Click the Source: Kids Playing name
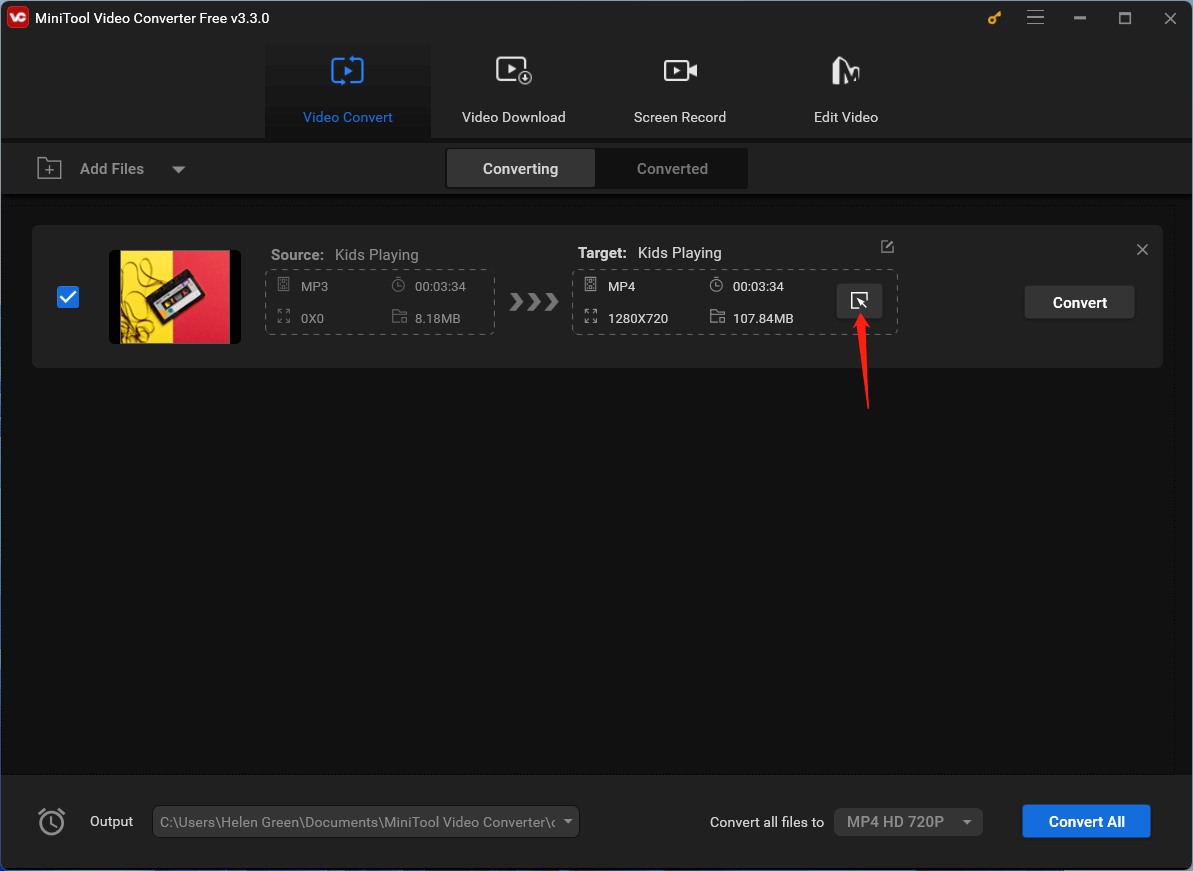 point(345,255)
